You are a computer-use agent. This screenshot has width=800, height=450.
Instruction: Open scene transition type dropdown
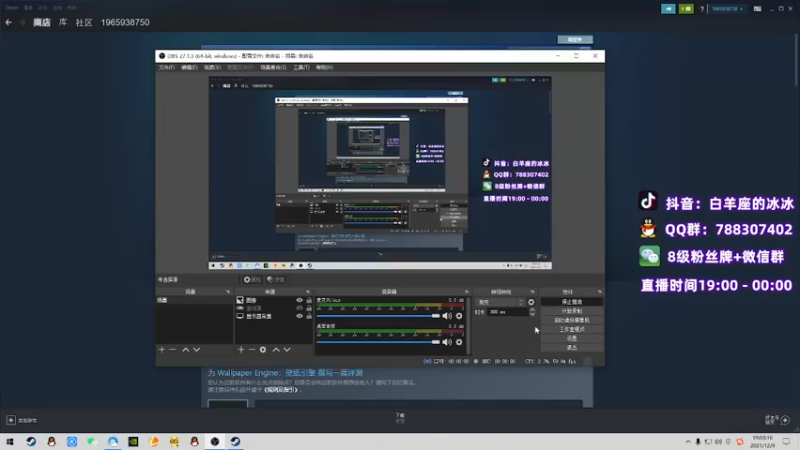click(499, 302)
